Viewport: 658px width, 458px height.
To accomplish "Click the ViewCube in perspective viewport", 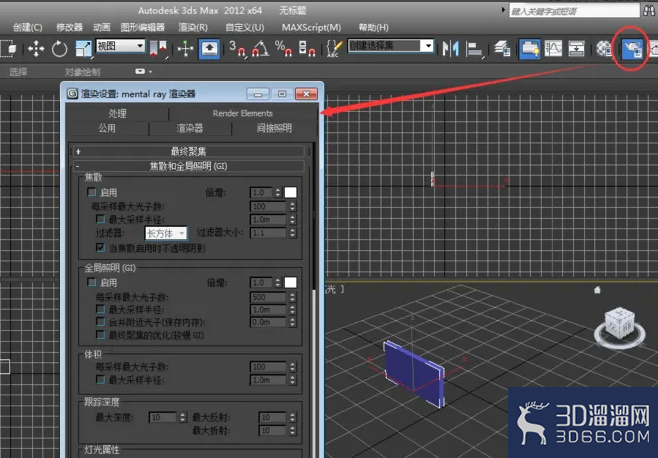I will click(x=614, y=327).
